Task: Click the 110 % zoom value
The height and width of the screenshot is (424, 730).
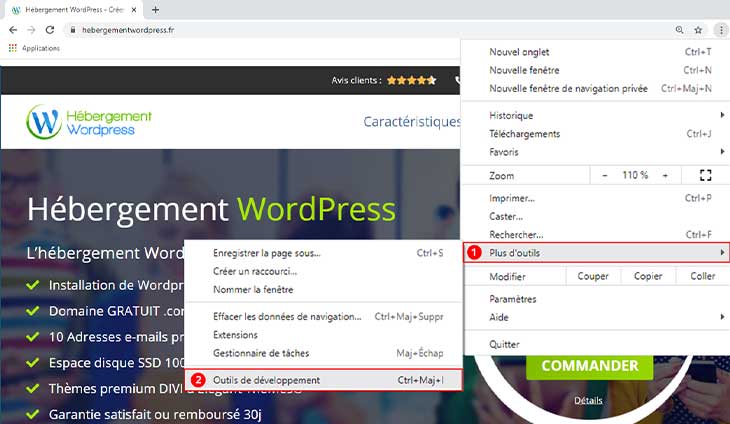Action: coord(635,175)
